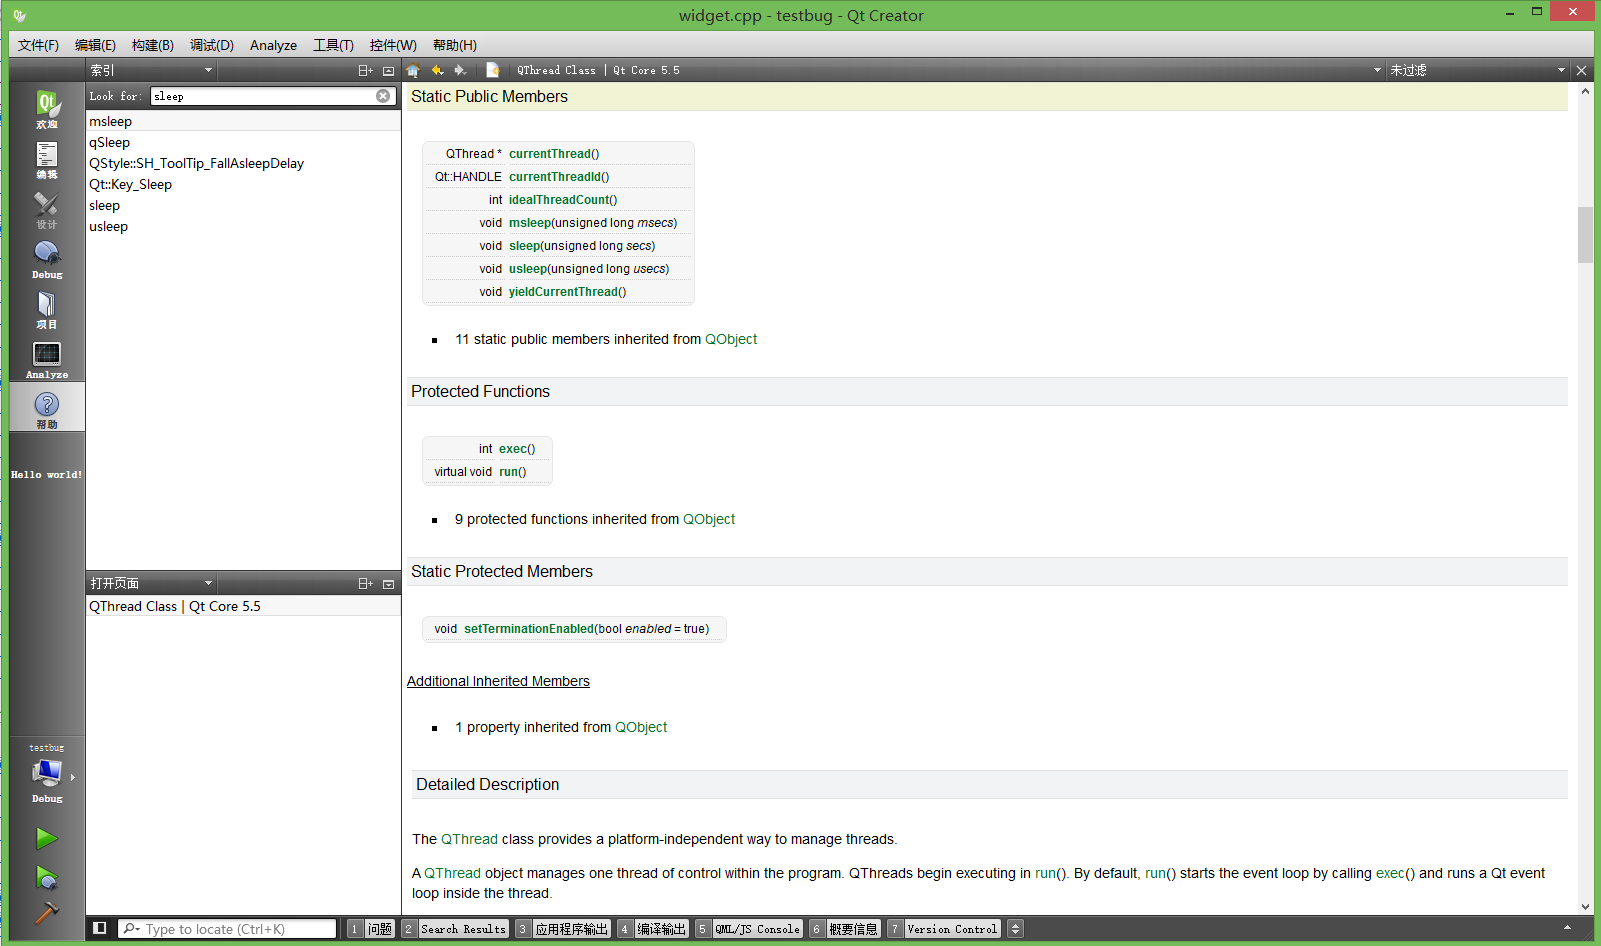Open the unfiltered help filter dropdown
The width and height of the screenshot is (1601, 946).
pos(1477,70)
